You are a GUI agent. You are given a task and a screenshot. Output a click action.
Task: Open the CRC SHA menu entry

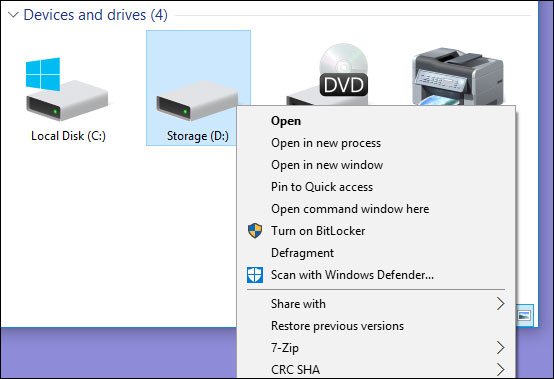coord(376,369)
